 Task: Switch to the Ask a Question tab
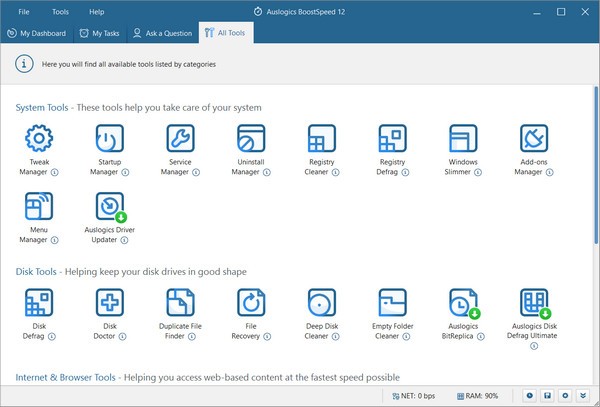pos(162,33)
